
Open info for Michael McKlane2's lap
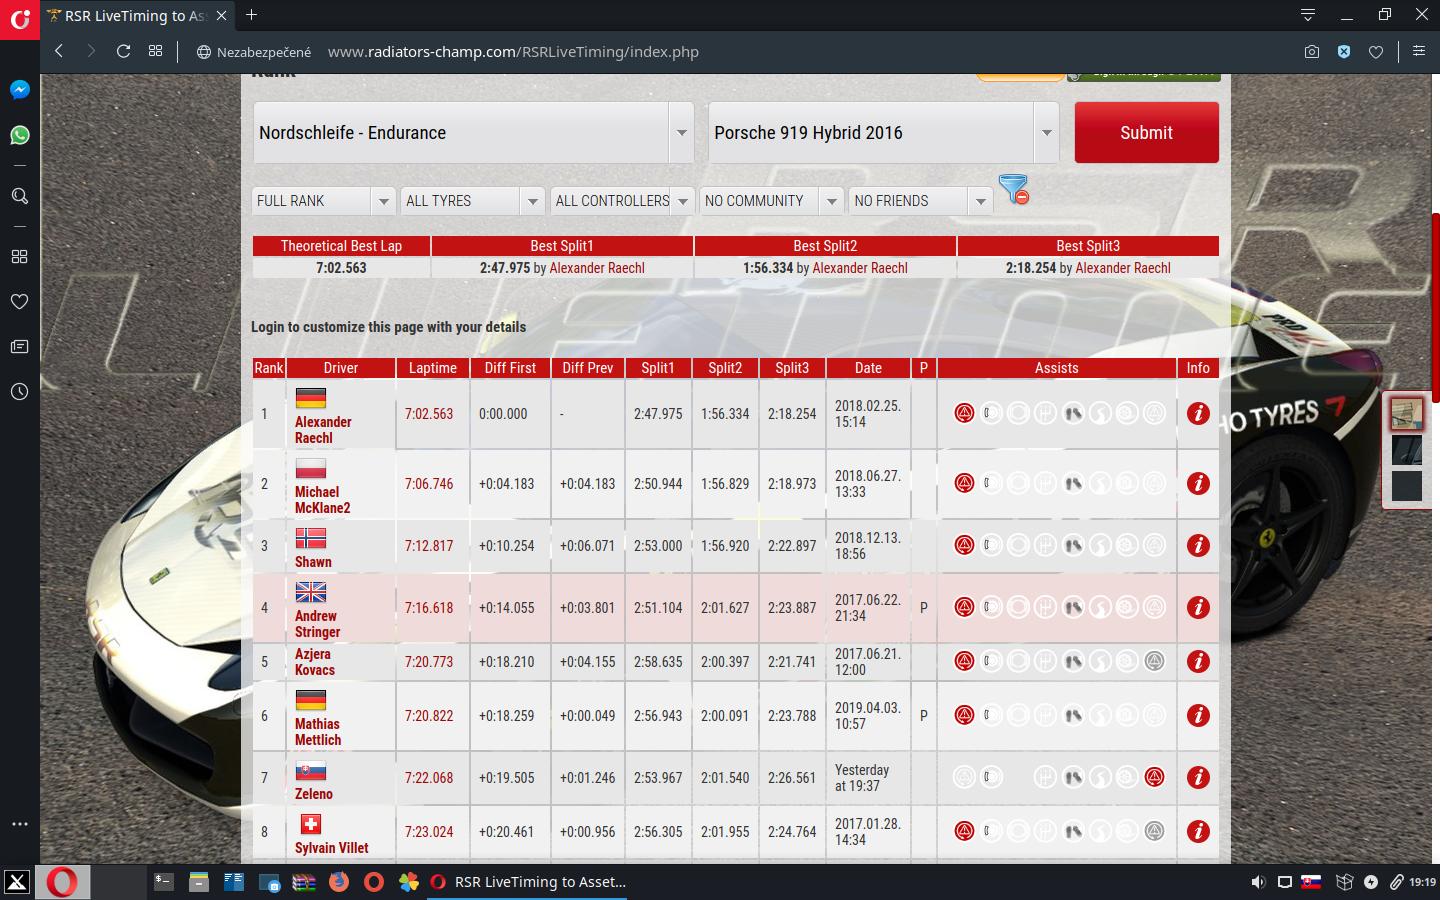[x=1198, y=483]
